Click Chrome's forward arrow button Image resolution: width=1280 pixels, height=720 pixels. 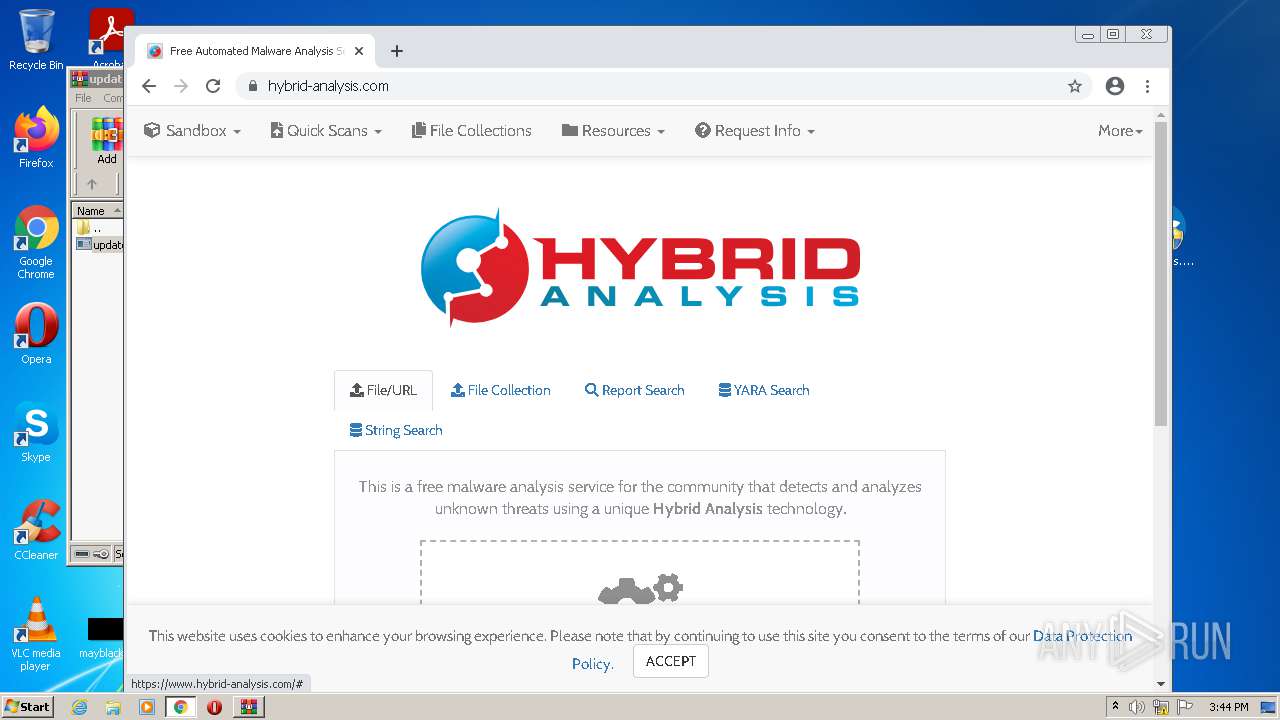181,86
